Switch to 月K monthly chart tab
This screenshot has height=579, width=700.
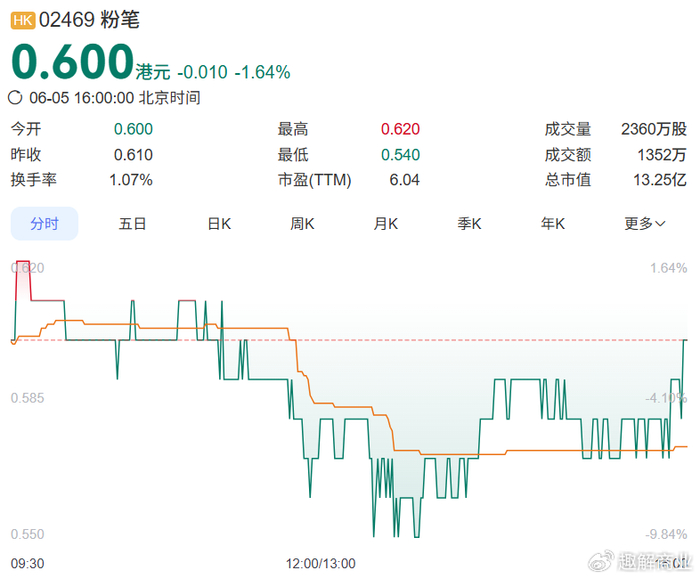pos(386,224)
